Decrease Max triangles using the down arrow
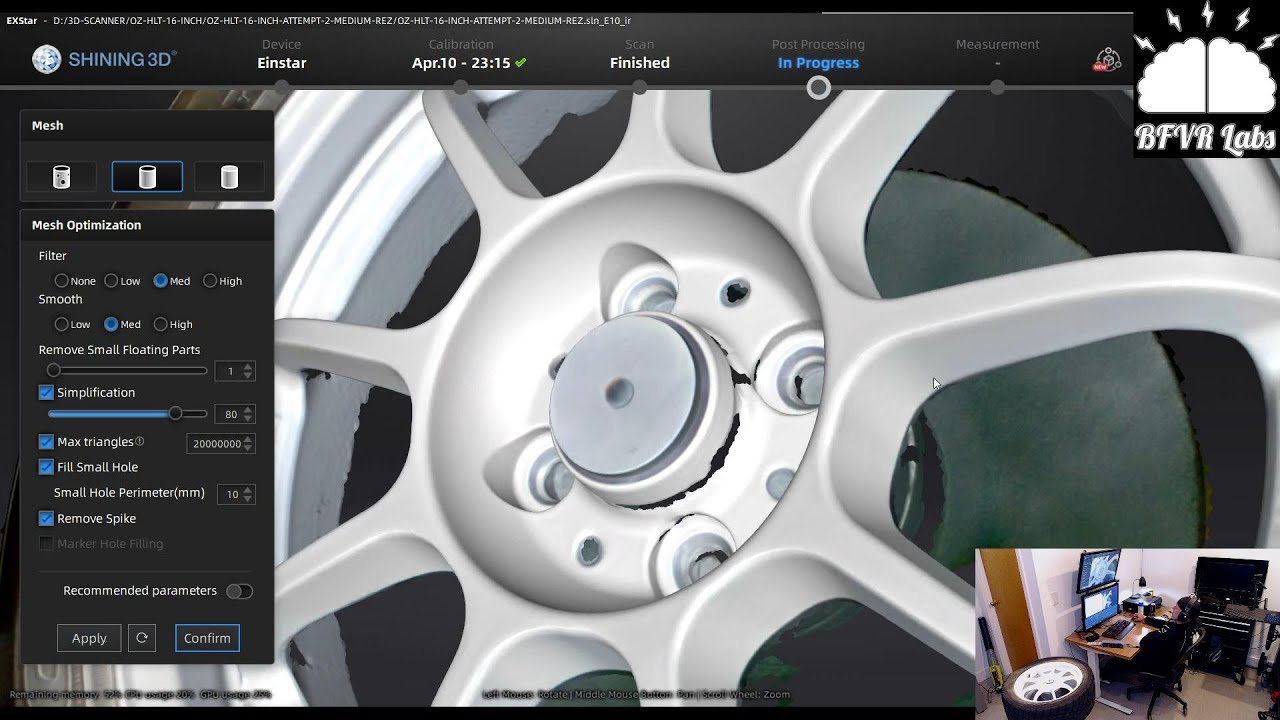Image resolution: width=1280 pixels, height=720 pixels. tap(248, 448)
